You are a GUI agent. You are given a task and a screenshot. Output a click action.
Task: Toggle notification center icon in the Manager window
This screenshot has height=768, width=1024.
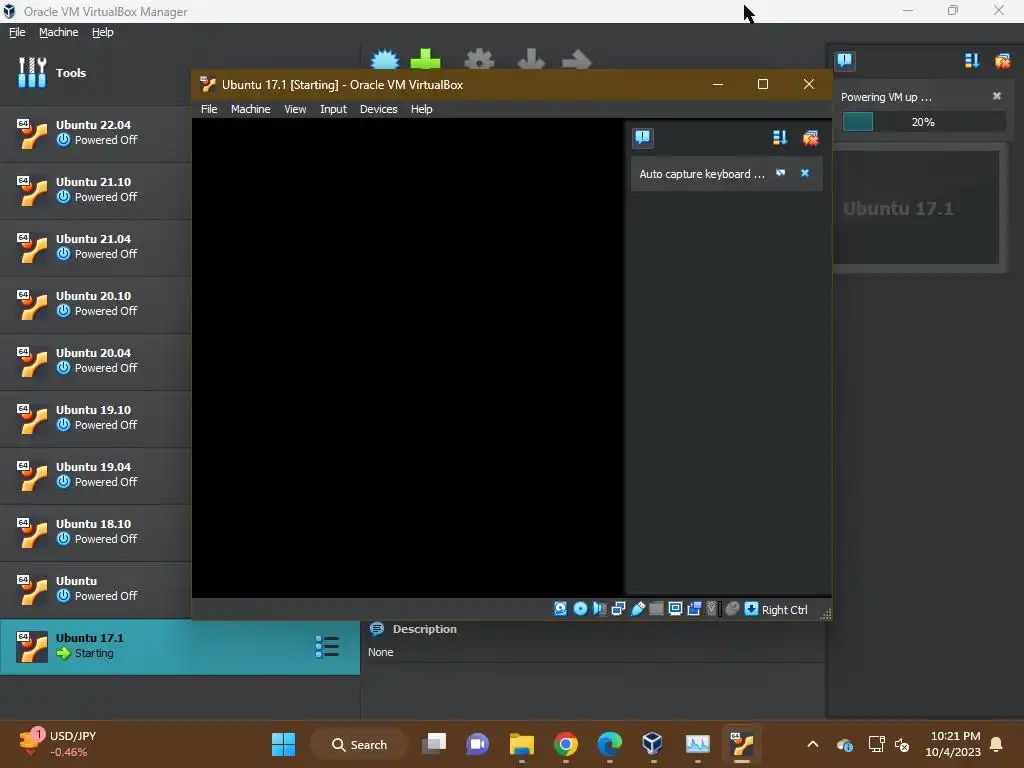[844, 61]
